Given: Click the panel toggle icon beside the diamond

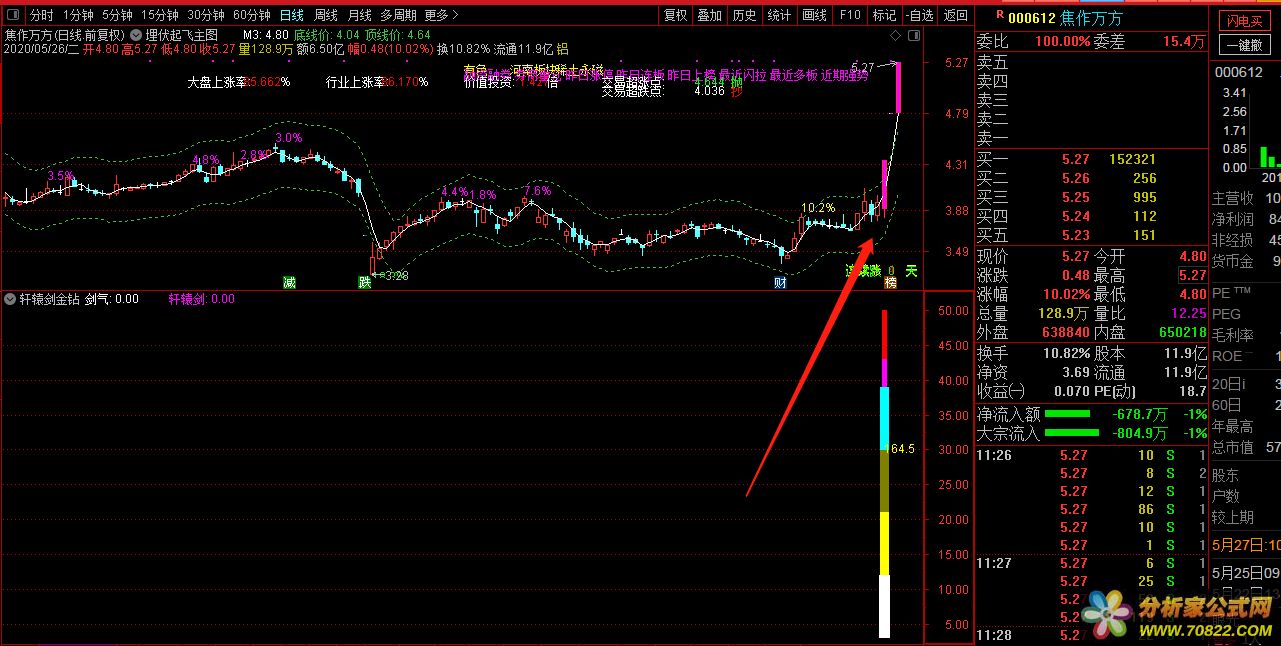Looking at the screenshot, I should (913, 35).
